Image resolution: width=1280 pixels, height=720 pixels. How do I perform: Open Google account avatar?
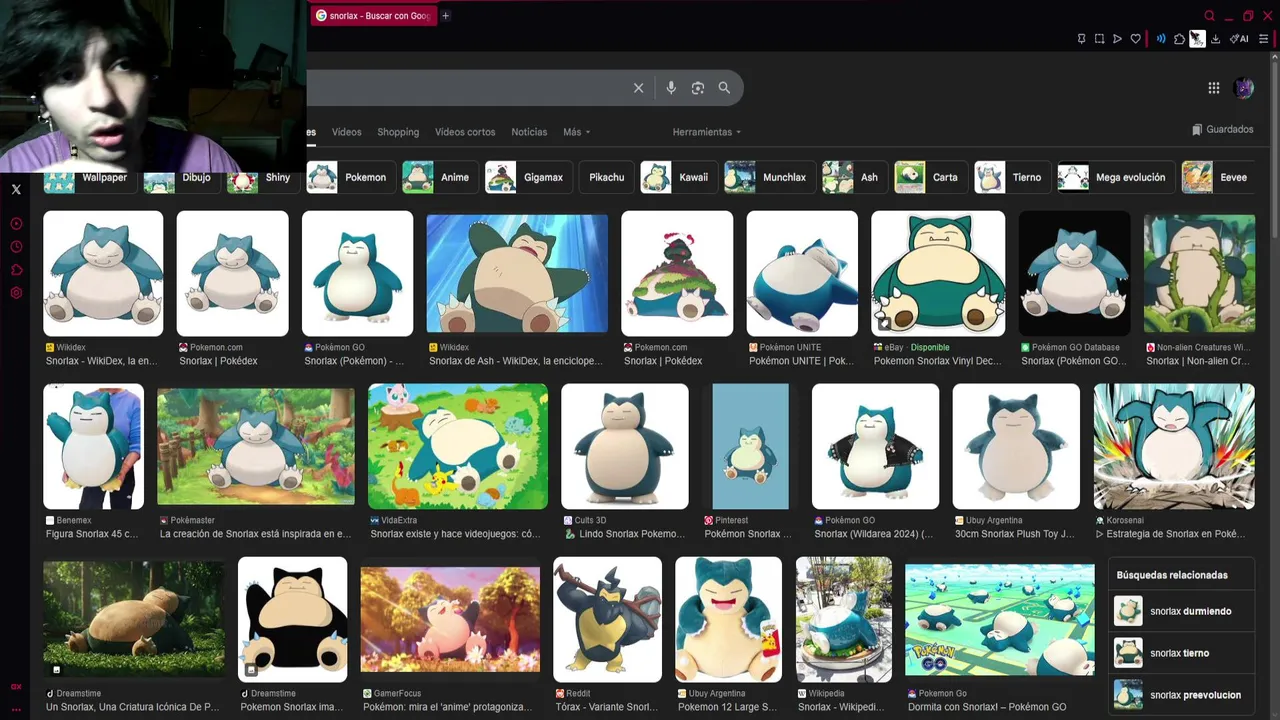[1244, 88]
